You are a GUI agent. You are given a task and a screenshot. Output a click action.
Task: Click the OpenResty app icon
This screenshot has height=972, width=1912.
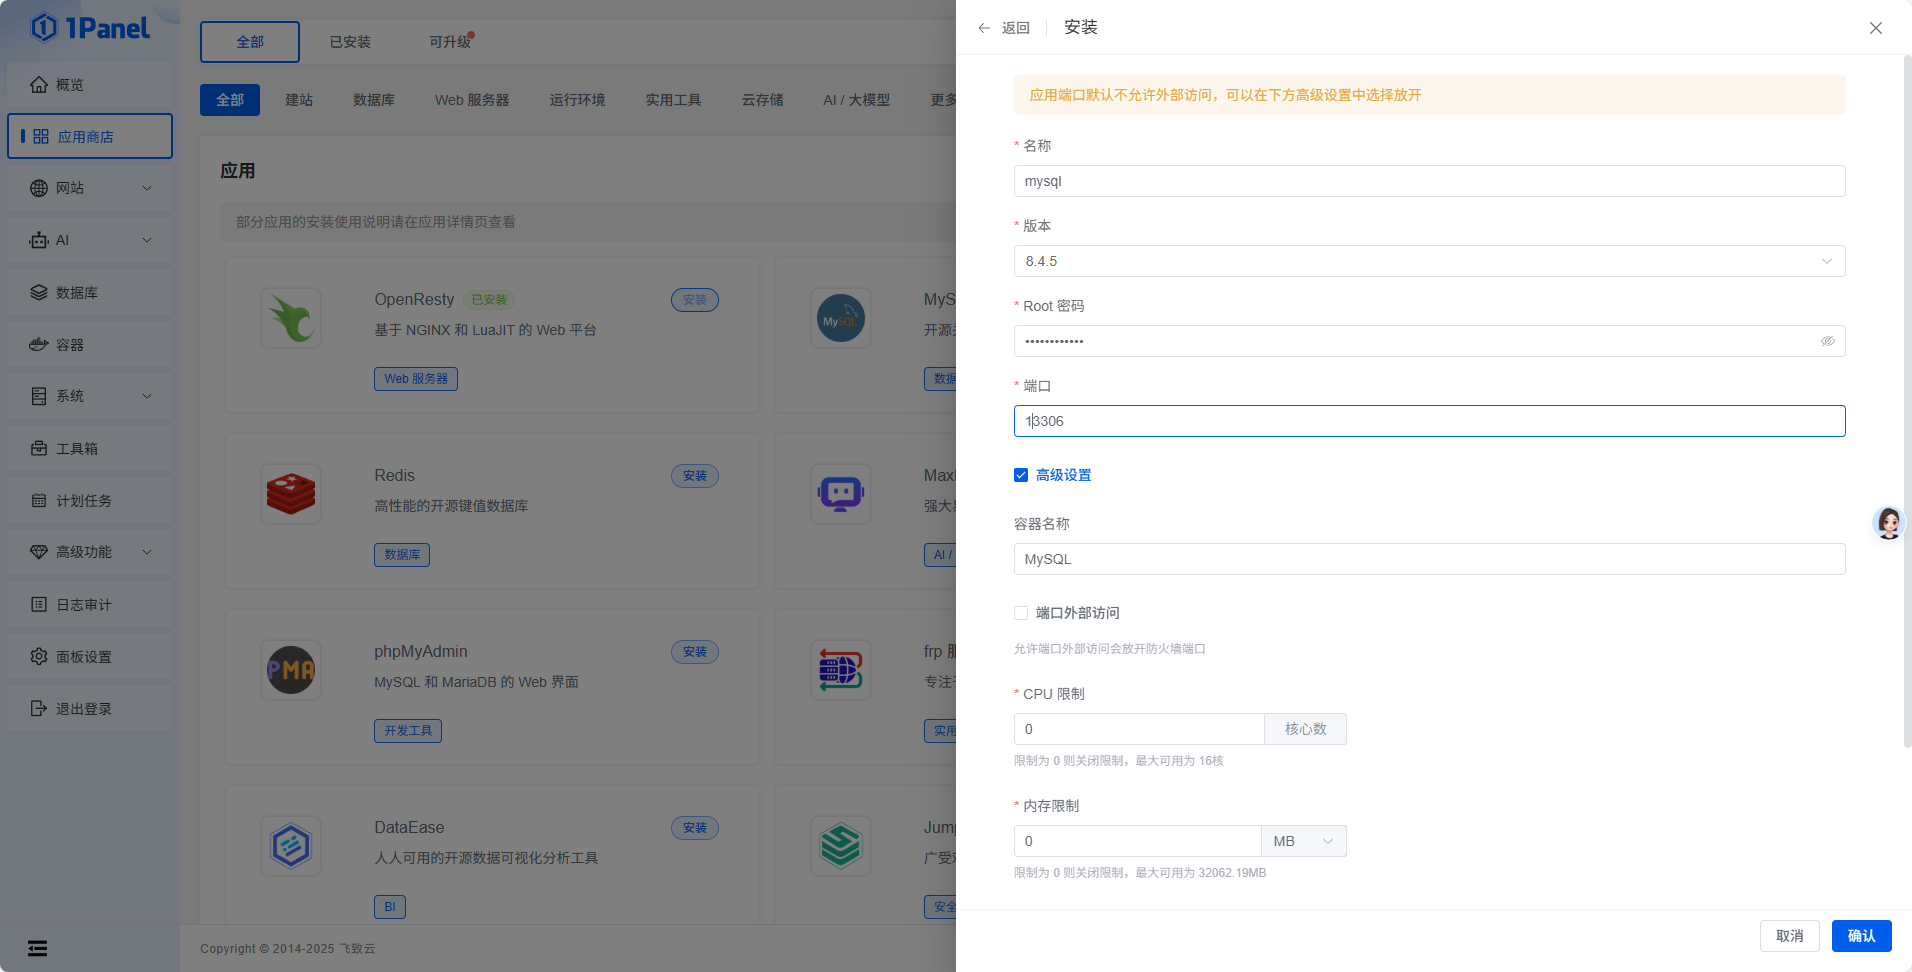click(x=291, y=318)
